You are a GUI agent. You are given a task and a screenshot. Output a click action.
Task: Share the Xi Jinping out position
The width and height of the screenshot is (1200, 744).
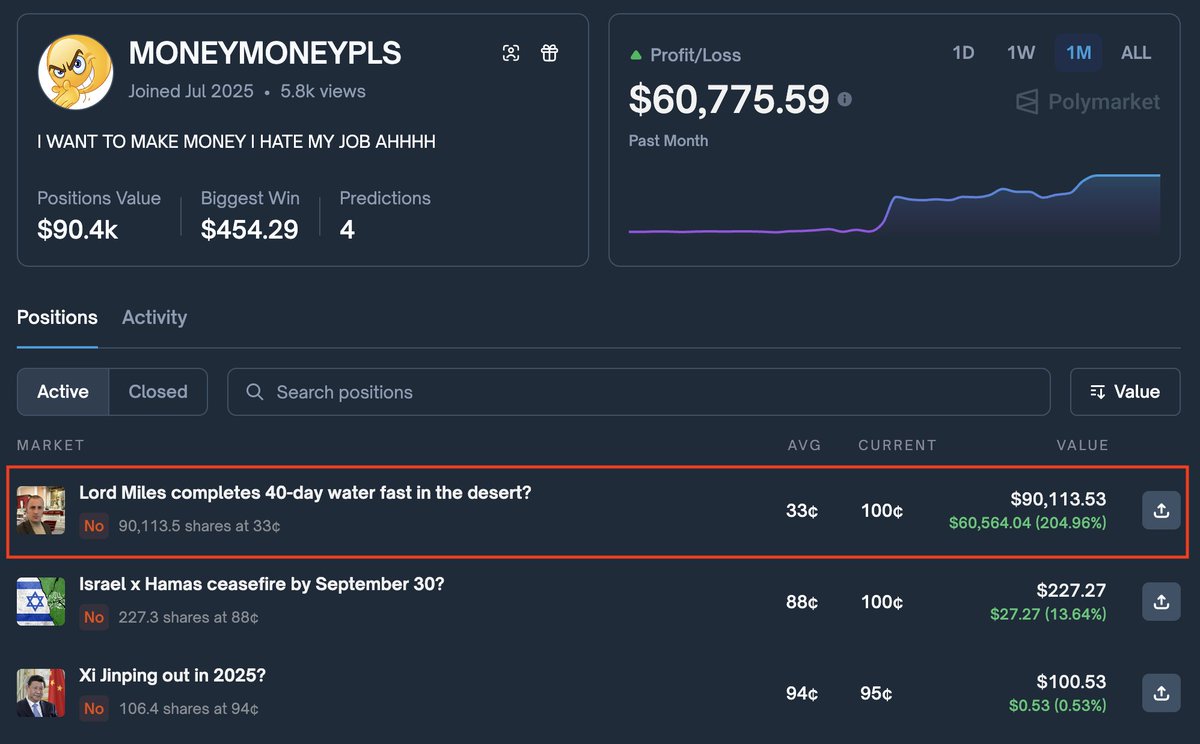[1161, 692]
